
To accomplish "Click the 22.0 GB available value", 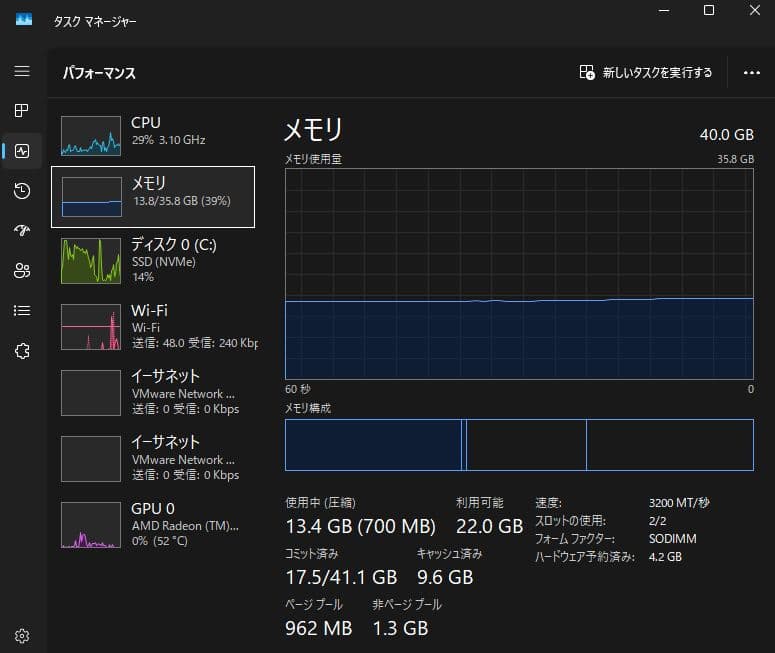I will coord(489,526).
